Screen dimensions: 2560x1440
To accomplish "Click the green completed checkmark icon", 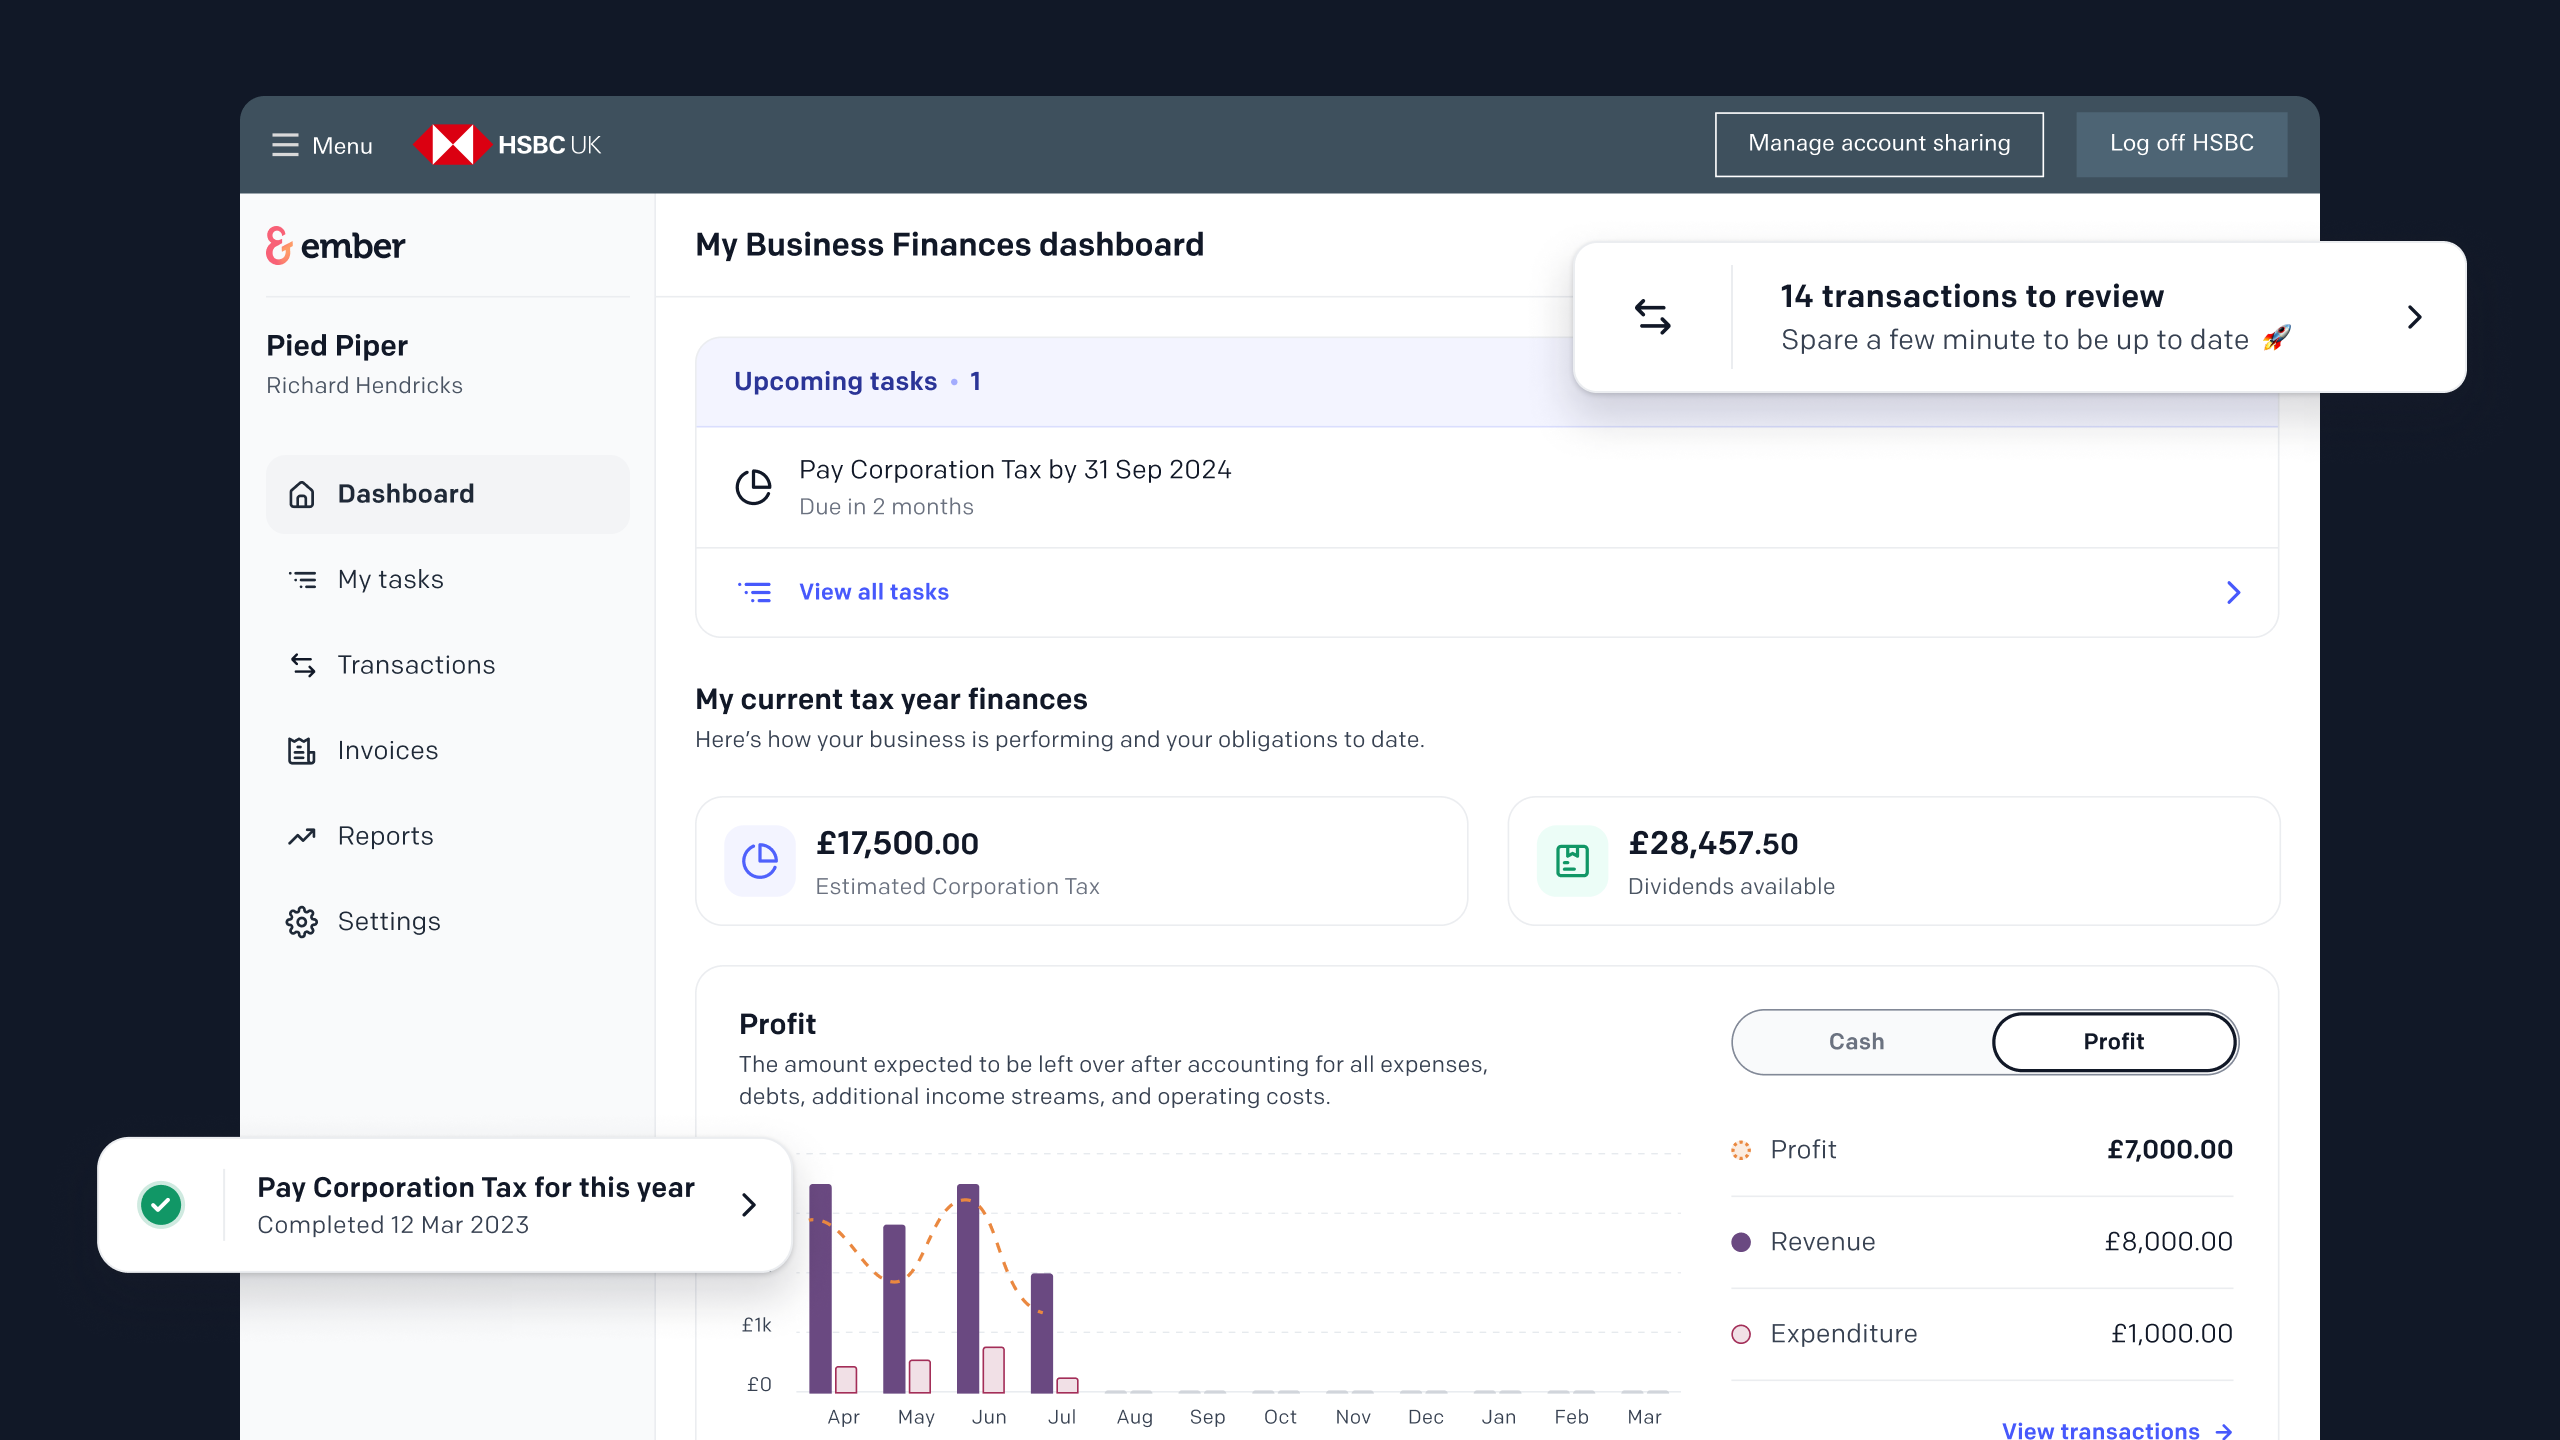I will (x=161, y=1204).
